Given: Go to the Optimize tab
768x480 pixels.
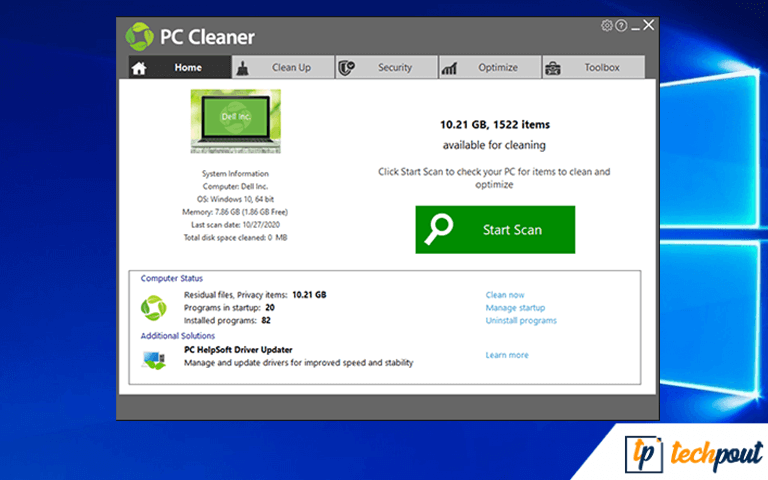Looking at the screenshot, I should tap(498, 68).
